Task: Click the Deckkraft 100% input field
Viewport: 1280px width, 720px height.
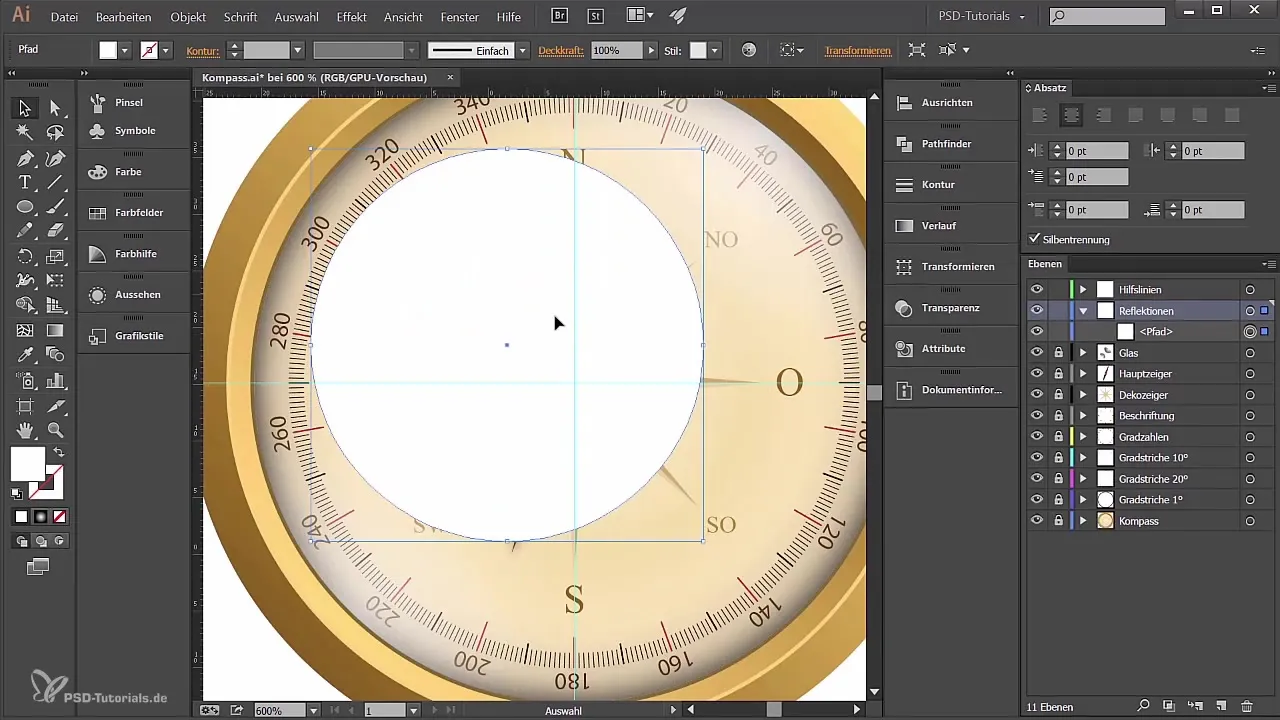Action: (x=616, y=50)
